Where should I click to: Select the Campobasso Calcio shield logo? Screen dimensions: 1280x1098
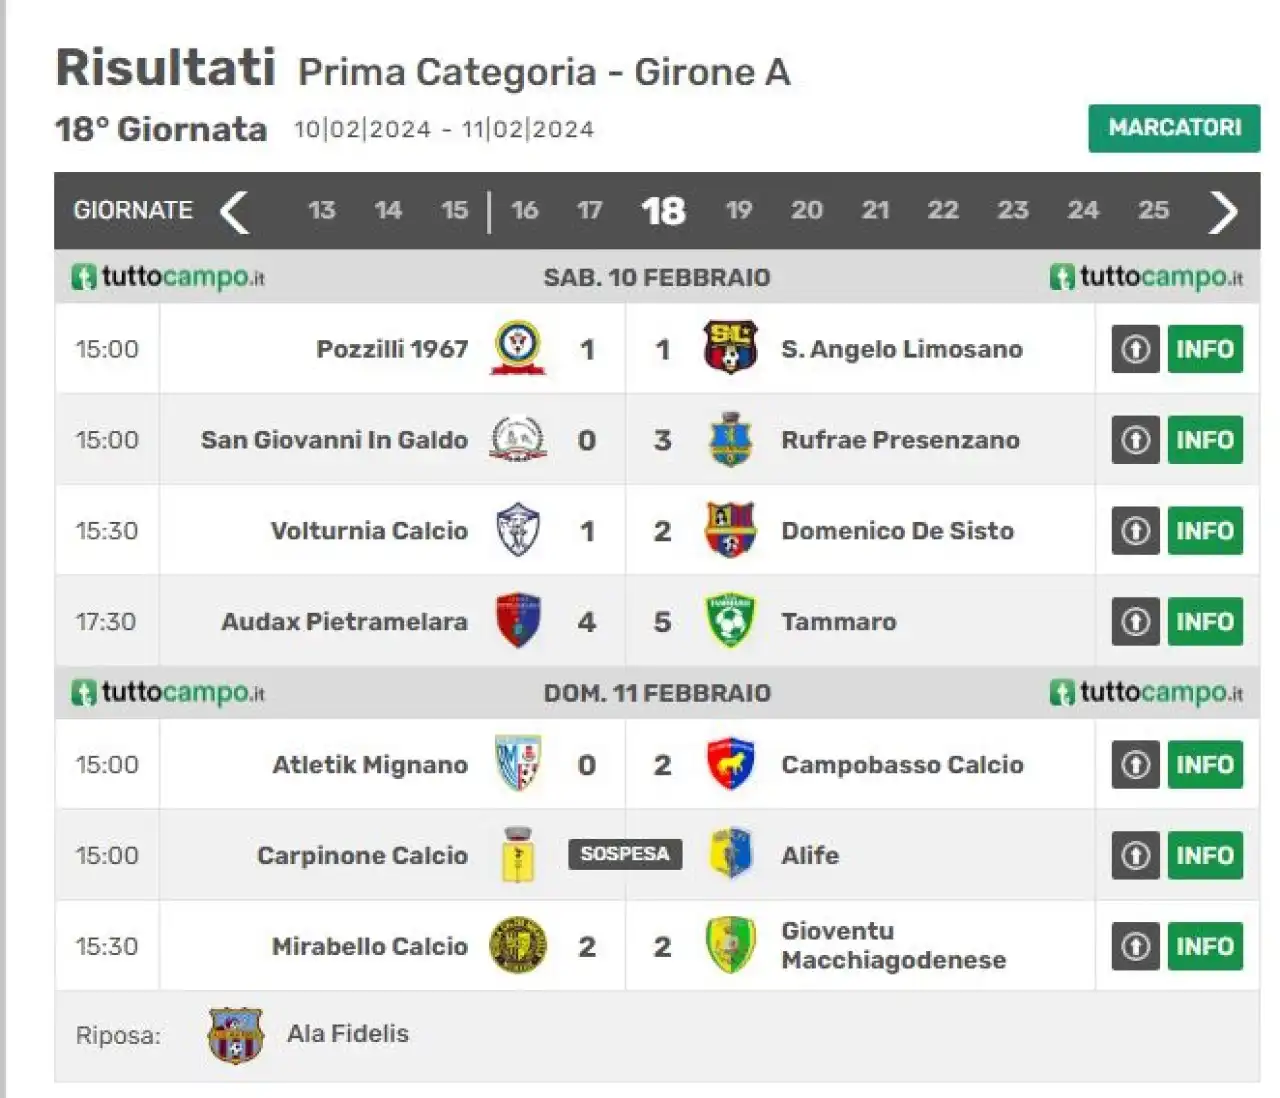click(x=730, y=764)
